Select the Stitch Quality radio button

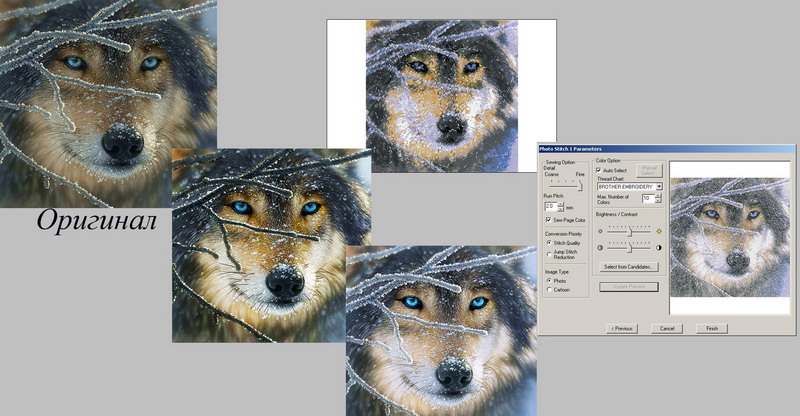(x=547, y=242)
